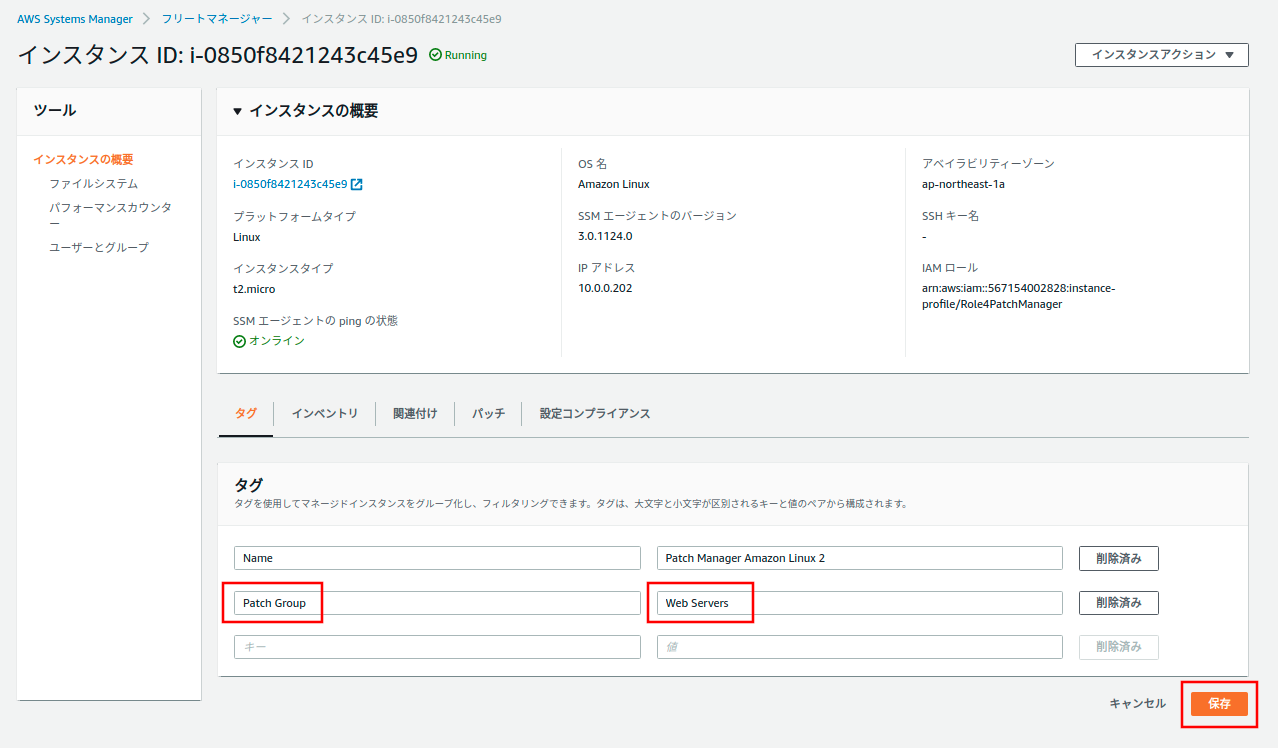Click the Web Servers value field
The width and height of the screenshot is (1278, 748).
[x=859, y=603]
